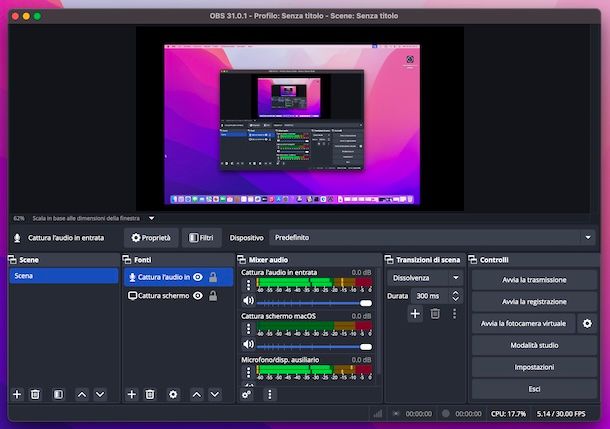
Task: Click the Mixer audio dock panel icon
Action: (x=242, y=259)
